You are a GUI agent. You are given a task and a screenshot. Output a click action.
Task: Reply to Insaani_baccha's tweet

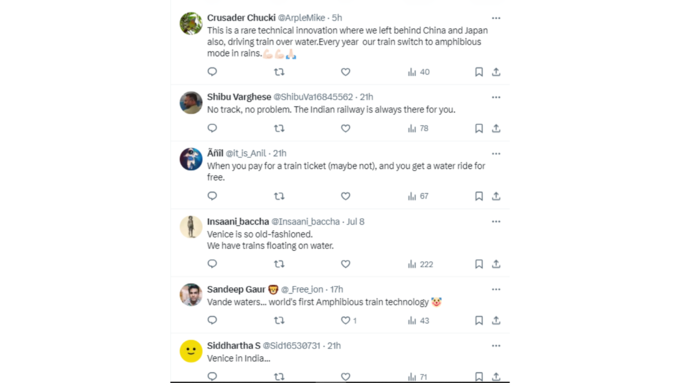[x=212, y=264]
